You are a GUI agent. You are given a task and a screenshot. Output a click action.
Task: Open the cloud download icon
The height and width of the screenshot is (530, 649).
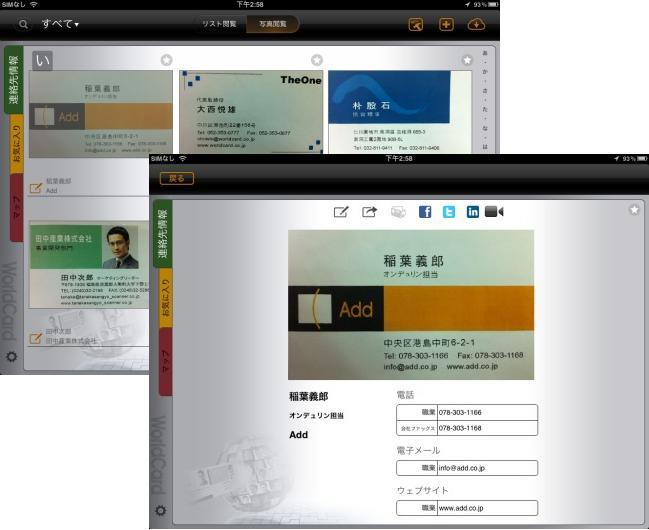pos(477,24)
